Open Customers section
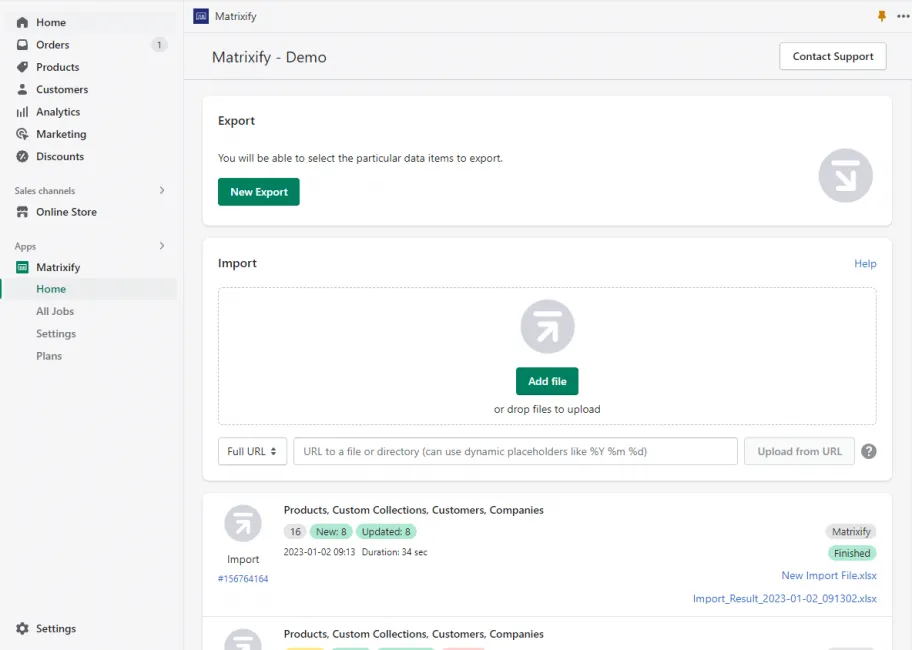The width and height of the screenshot is (912, 650). (62, 90)
